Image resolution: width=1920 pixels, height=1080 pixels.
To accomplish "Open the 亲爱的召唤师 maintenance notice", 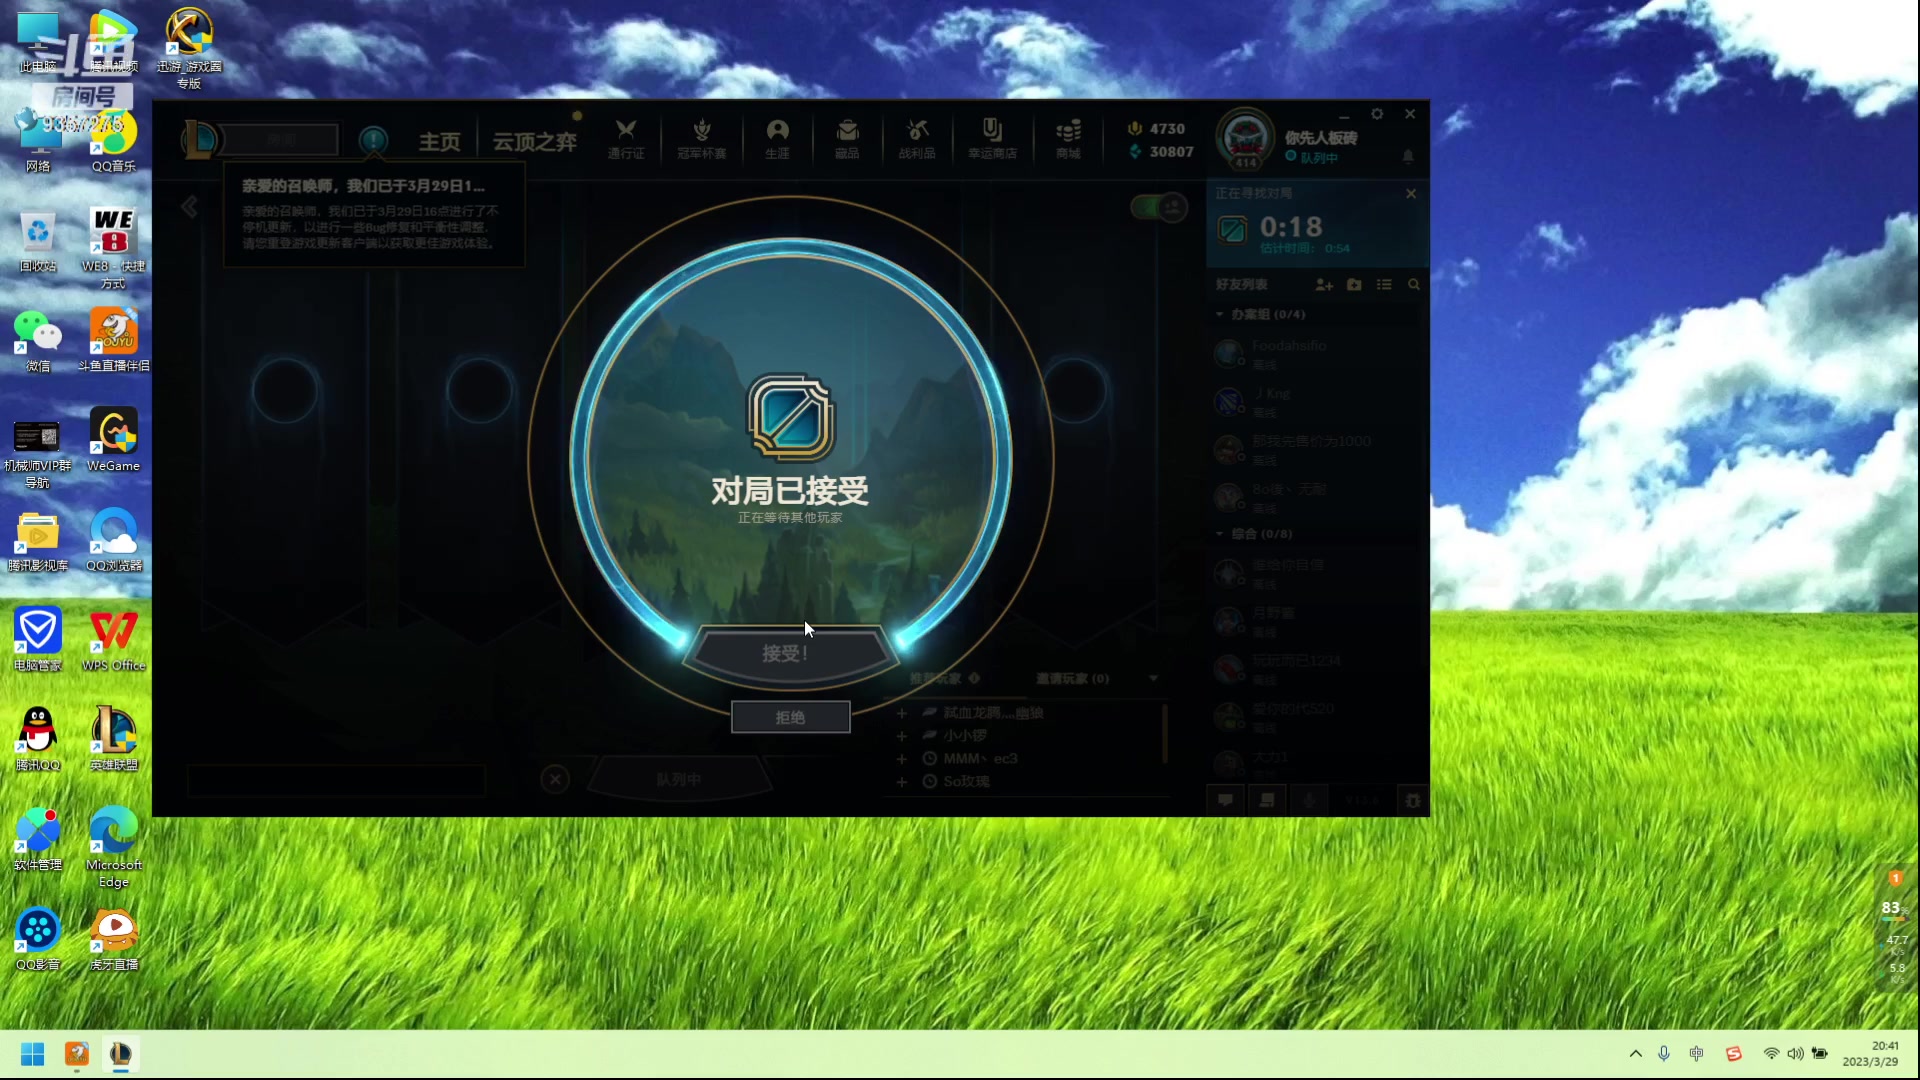I will [x=374, y=215].
